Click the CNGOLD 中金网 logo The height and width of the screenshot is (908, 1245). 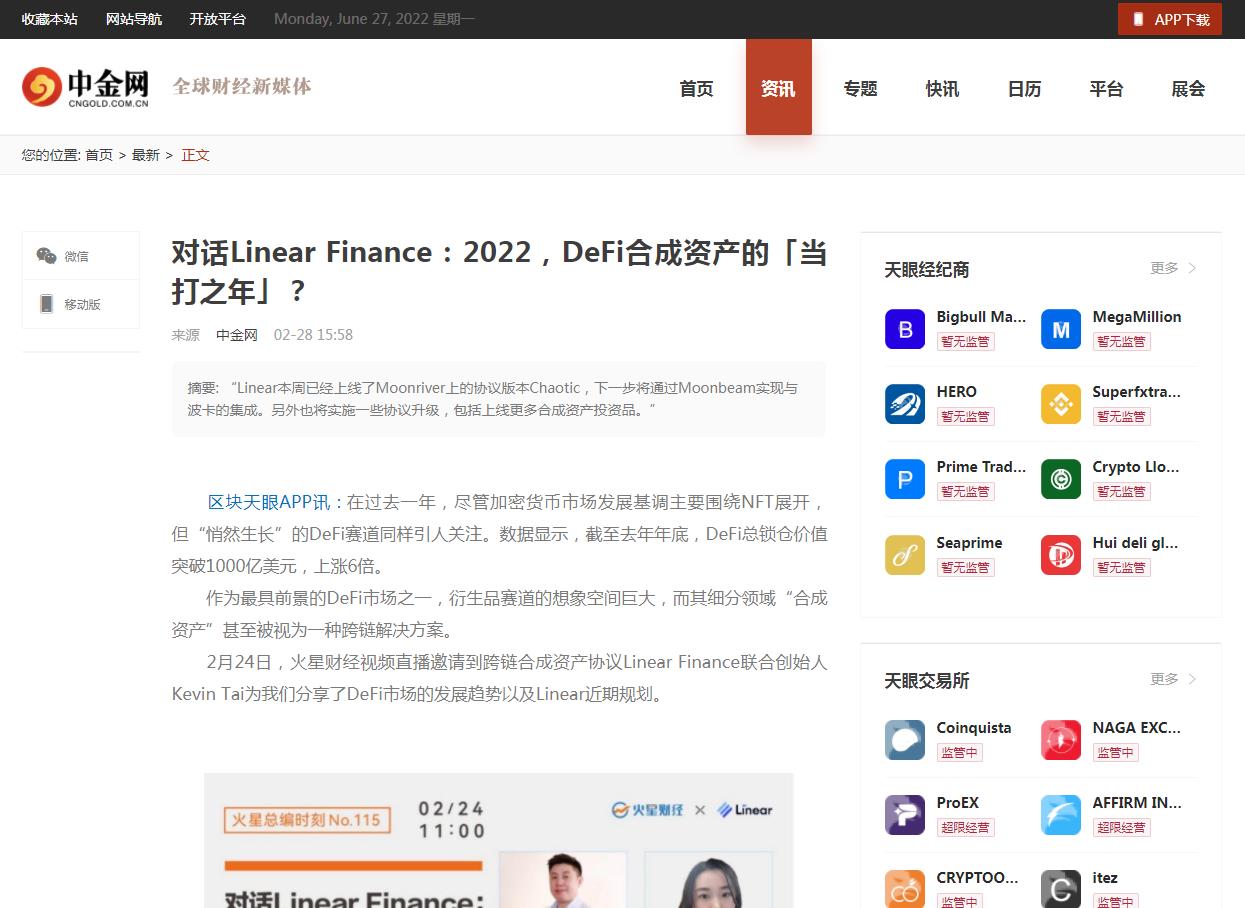pyautogui.click(x=86, y=87)
